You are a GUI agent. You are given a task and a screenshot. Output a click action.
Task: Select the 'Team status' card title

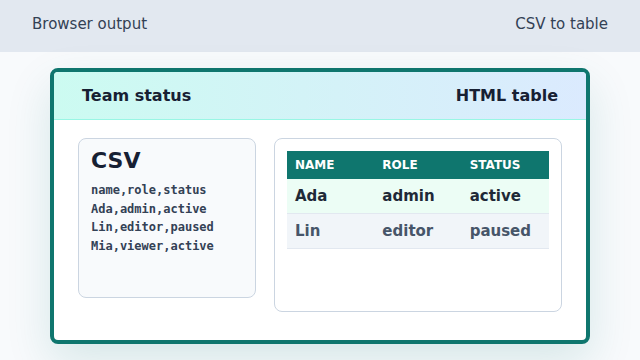[x=136, y=96]
